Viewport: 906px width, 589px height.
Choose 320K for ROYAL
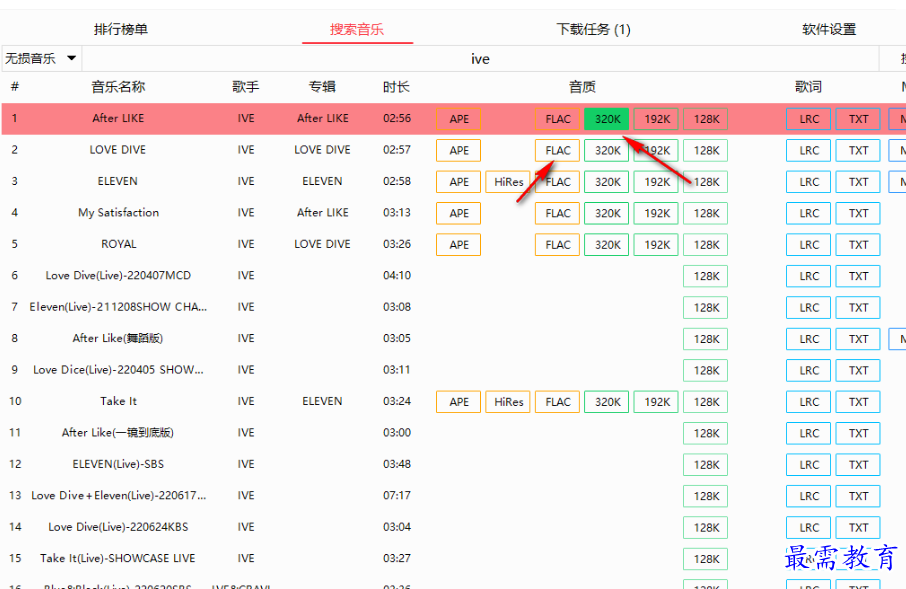click(x=607, y=245)
